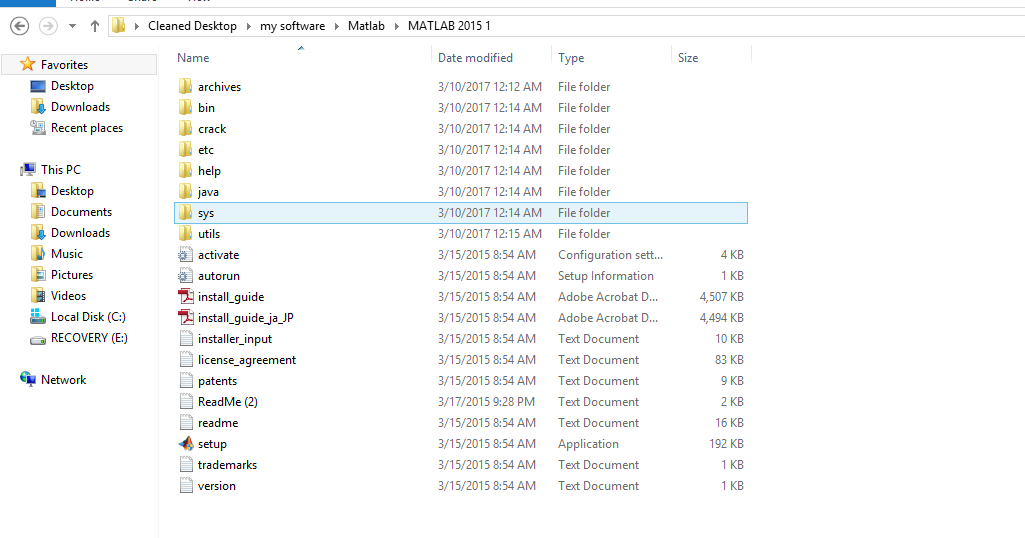The image size is (1025, 538).
Task: Click the Forward navigation arrow
Action: [48, 26]
